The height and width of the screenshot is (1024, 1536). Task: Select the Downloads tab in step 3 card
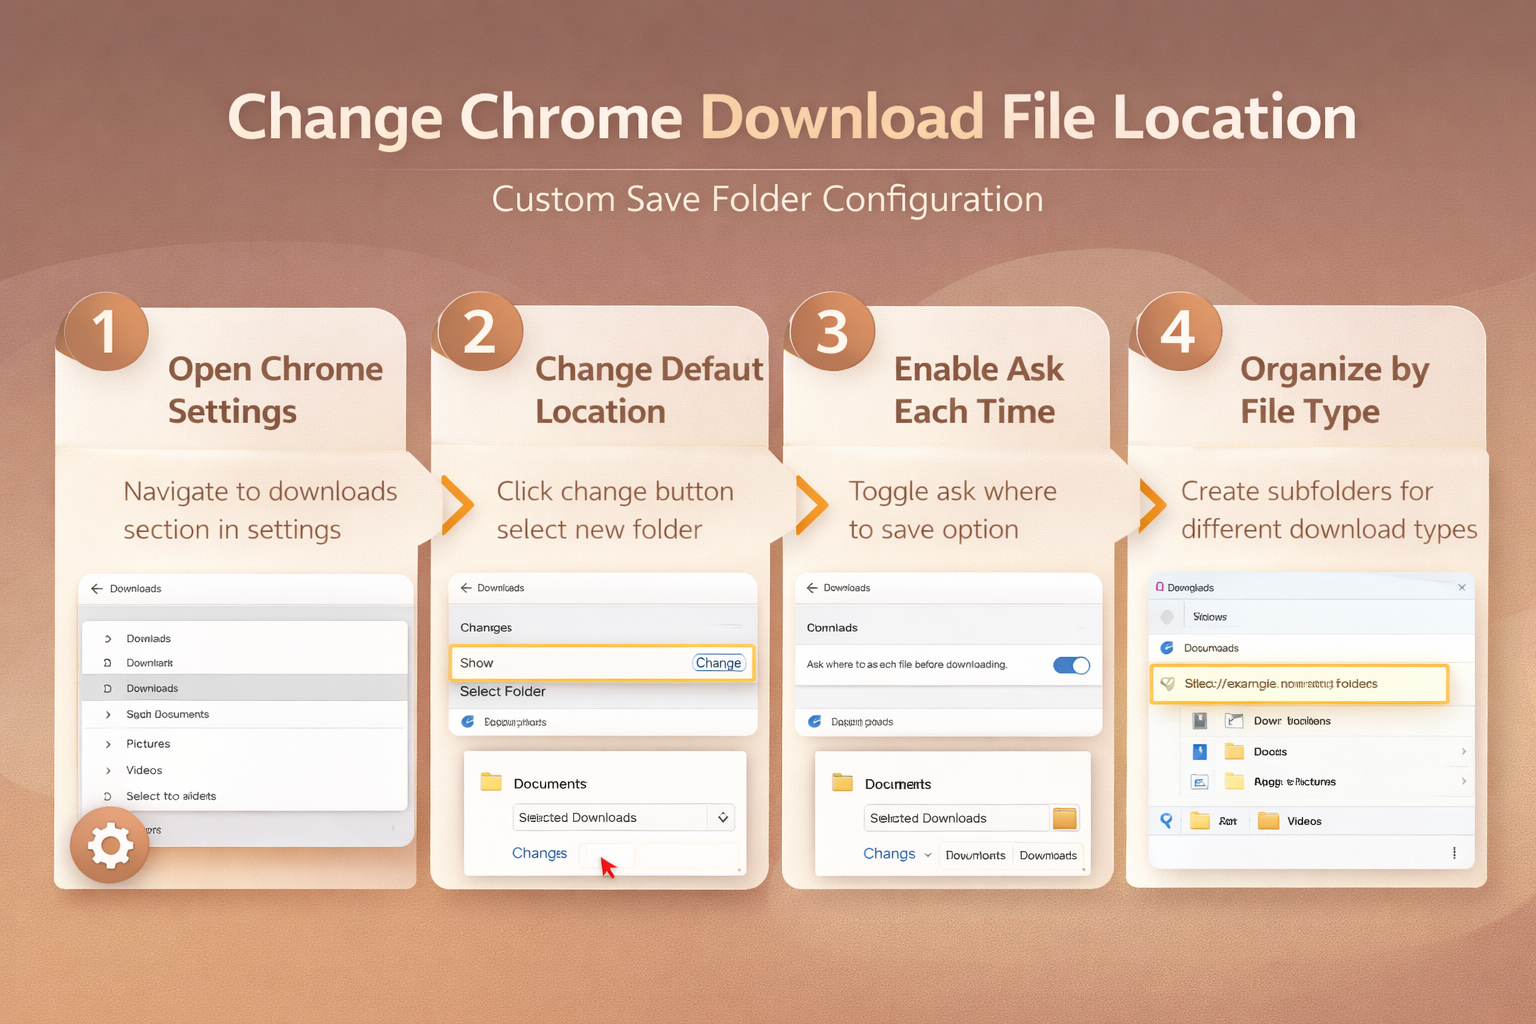1048,856
